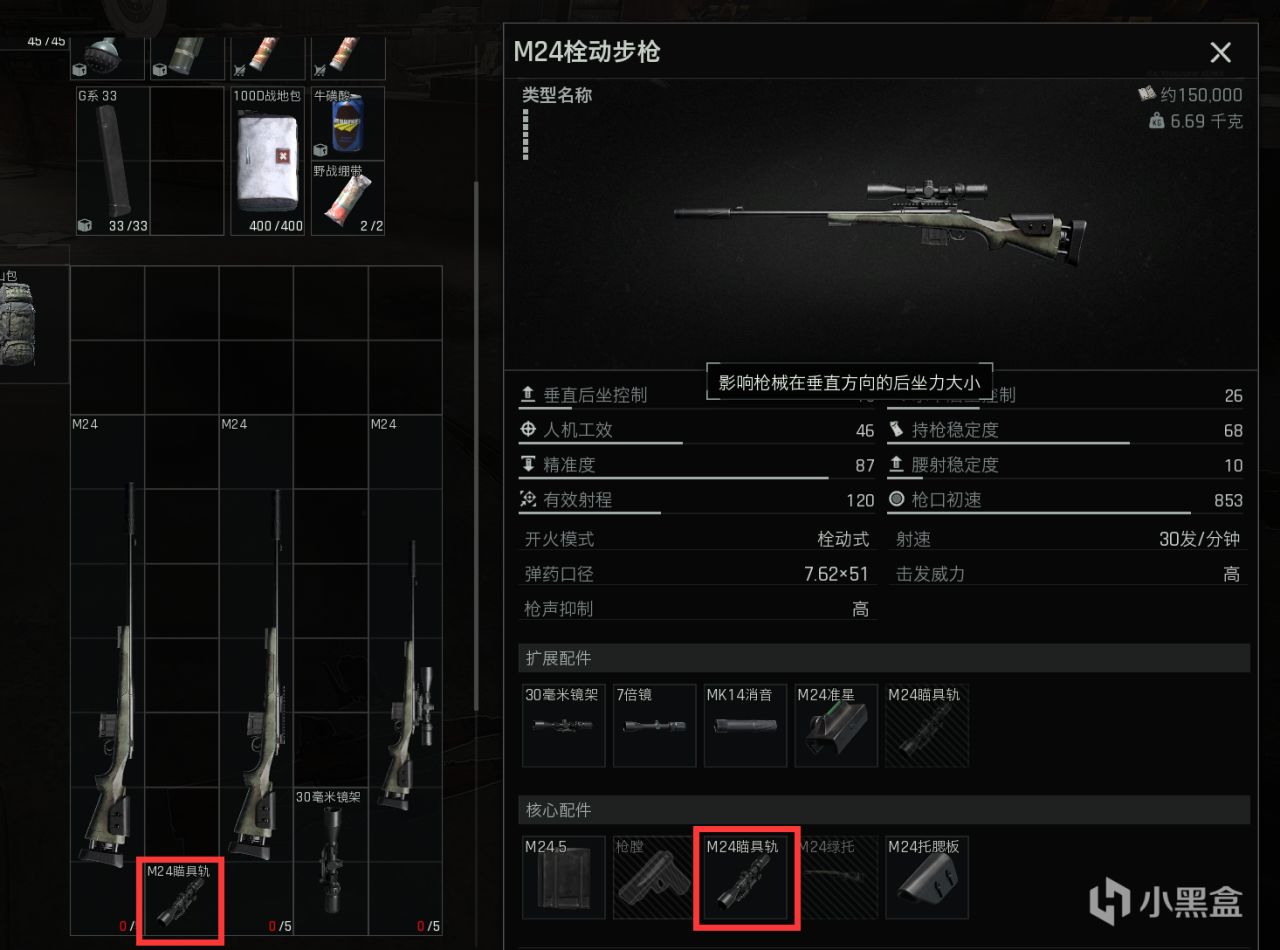
Task: Pick the M24瞄具轨 item in inventory grid
Action: (181, 900)
